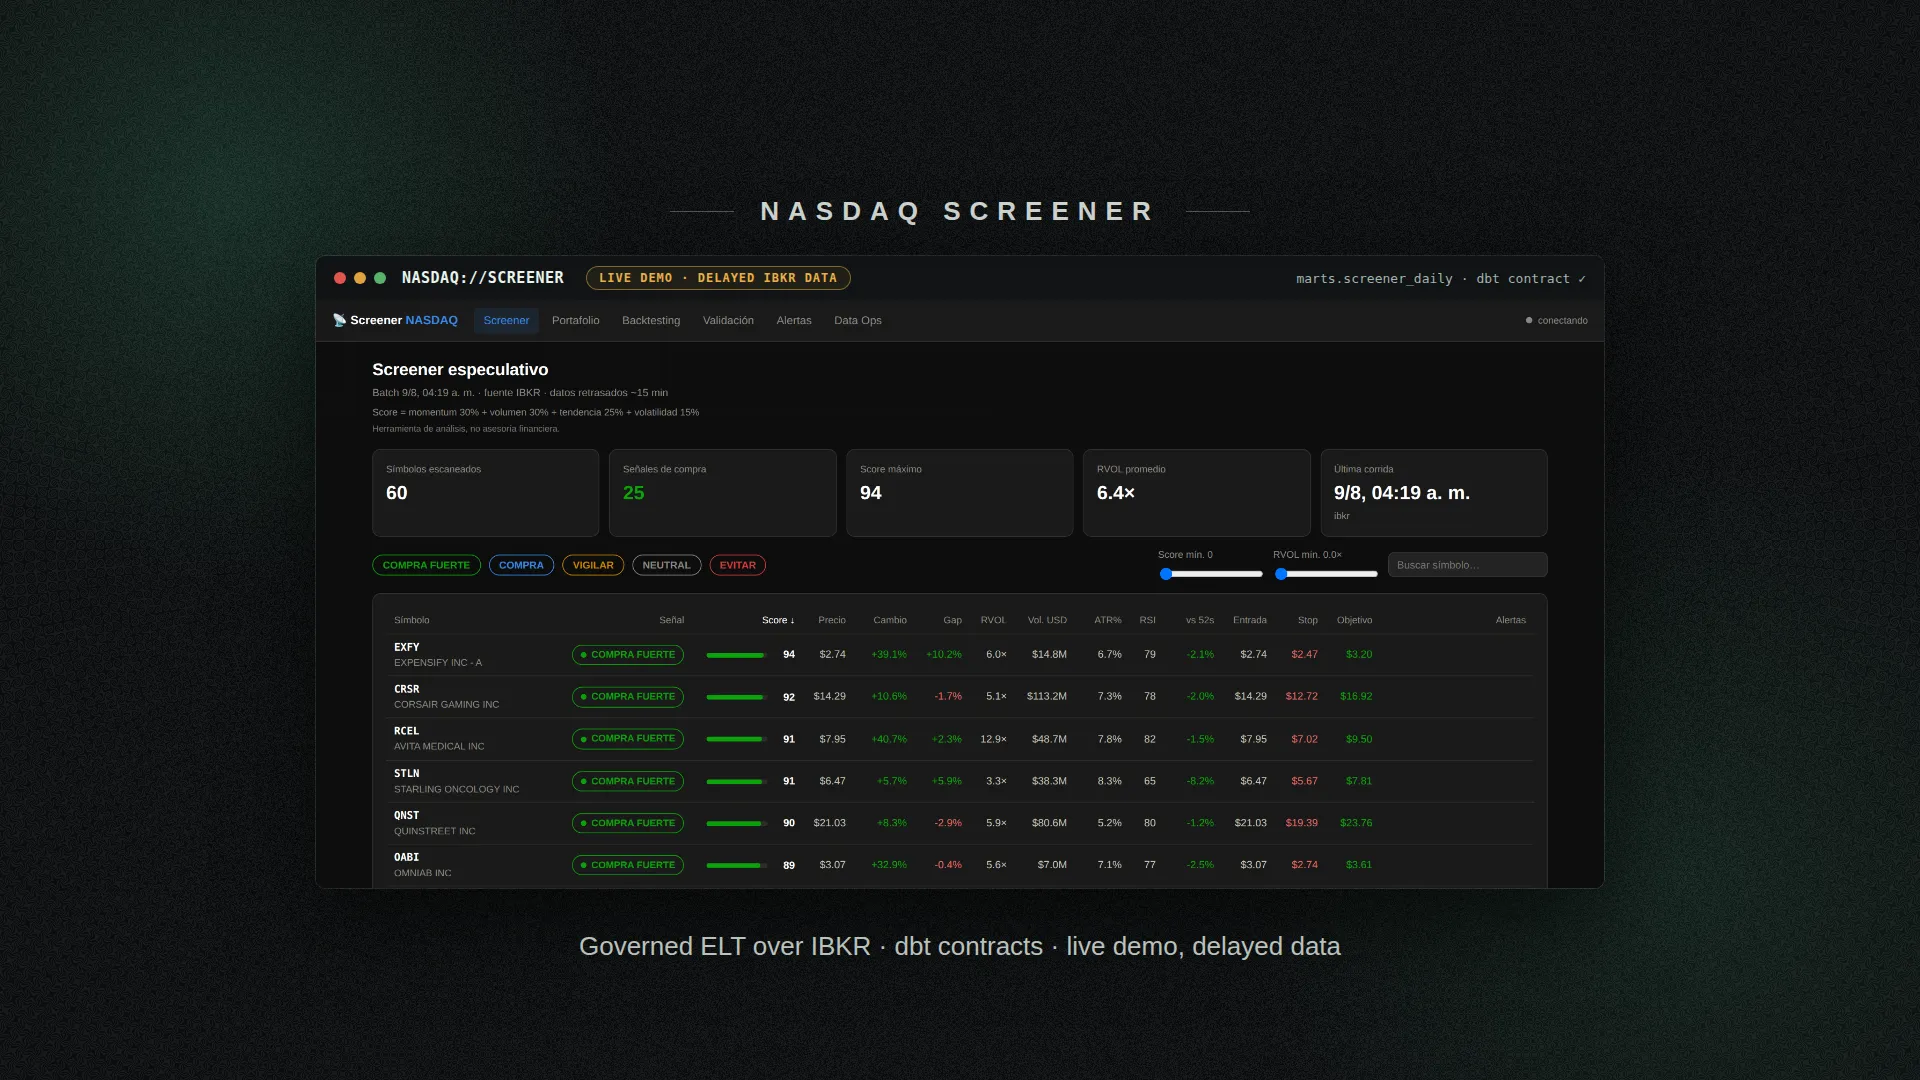
Task: Adjust the Score mín. slider
Action: tap(1210, 574)
